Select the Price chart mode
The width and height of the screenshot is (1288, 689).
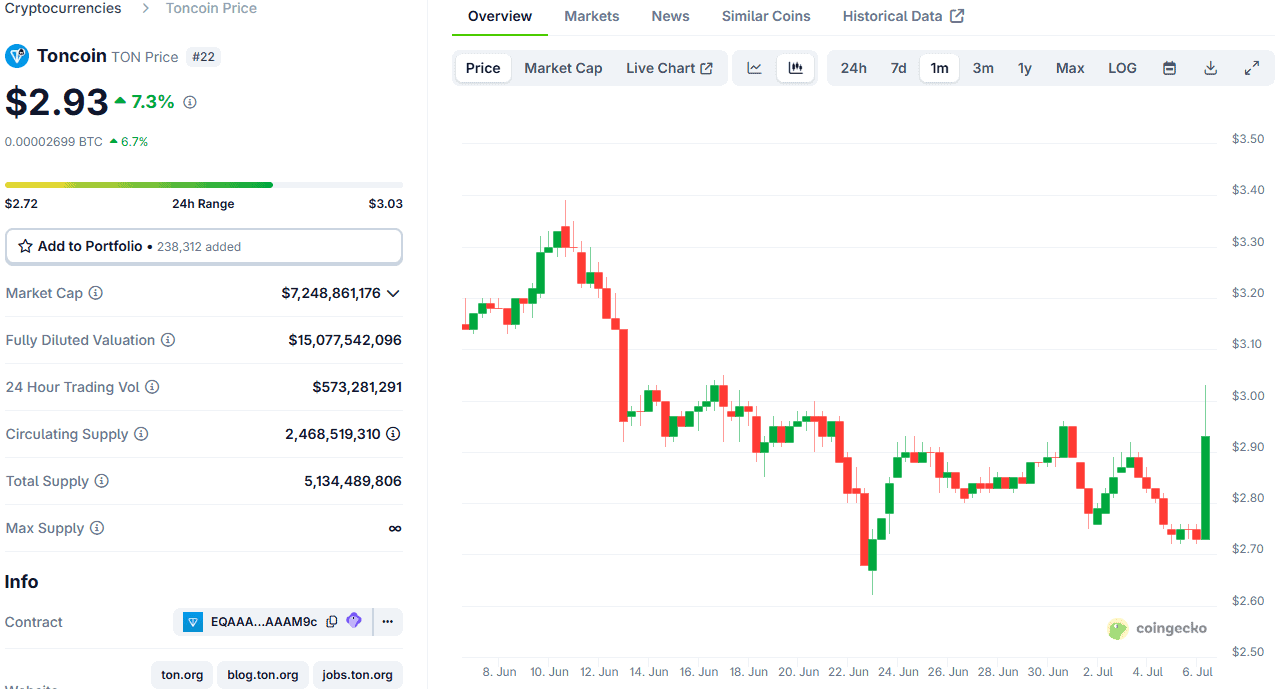[x=483, y=68]
